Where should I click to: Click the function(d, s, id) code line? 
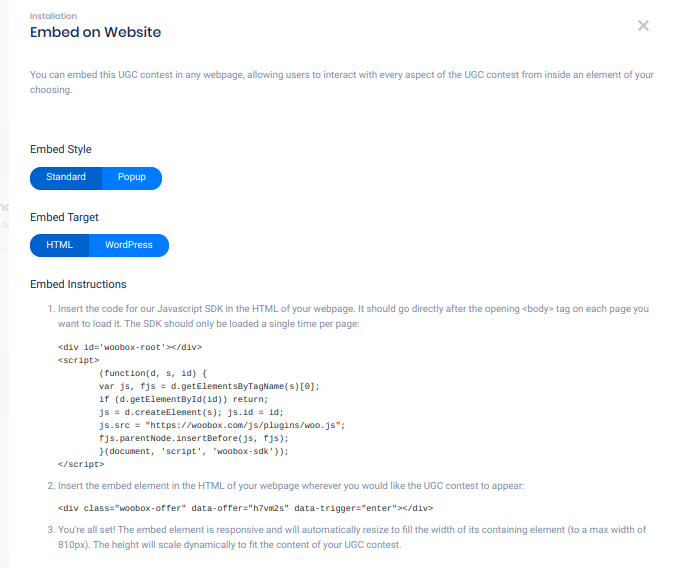152,373
